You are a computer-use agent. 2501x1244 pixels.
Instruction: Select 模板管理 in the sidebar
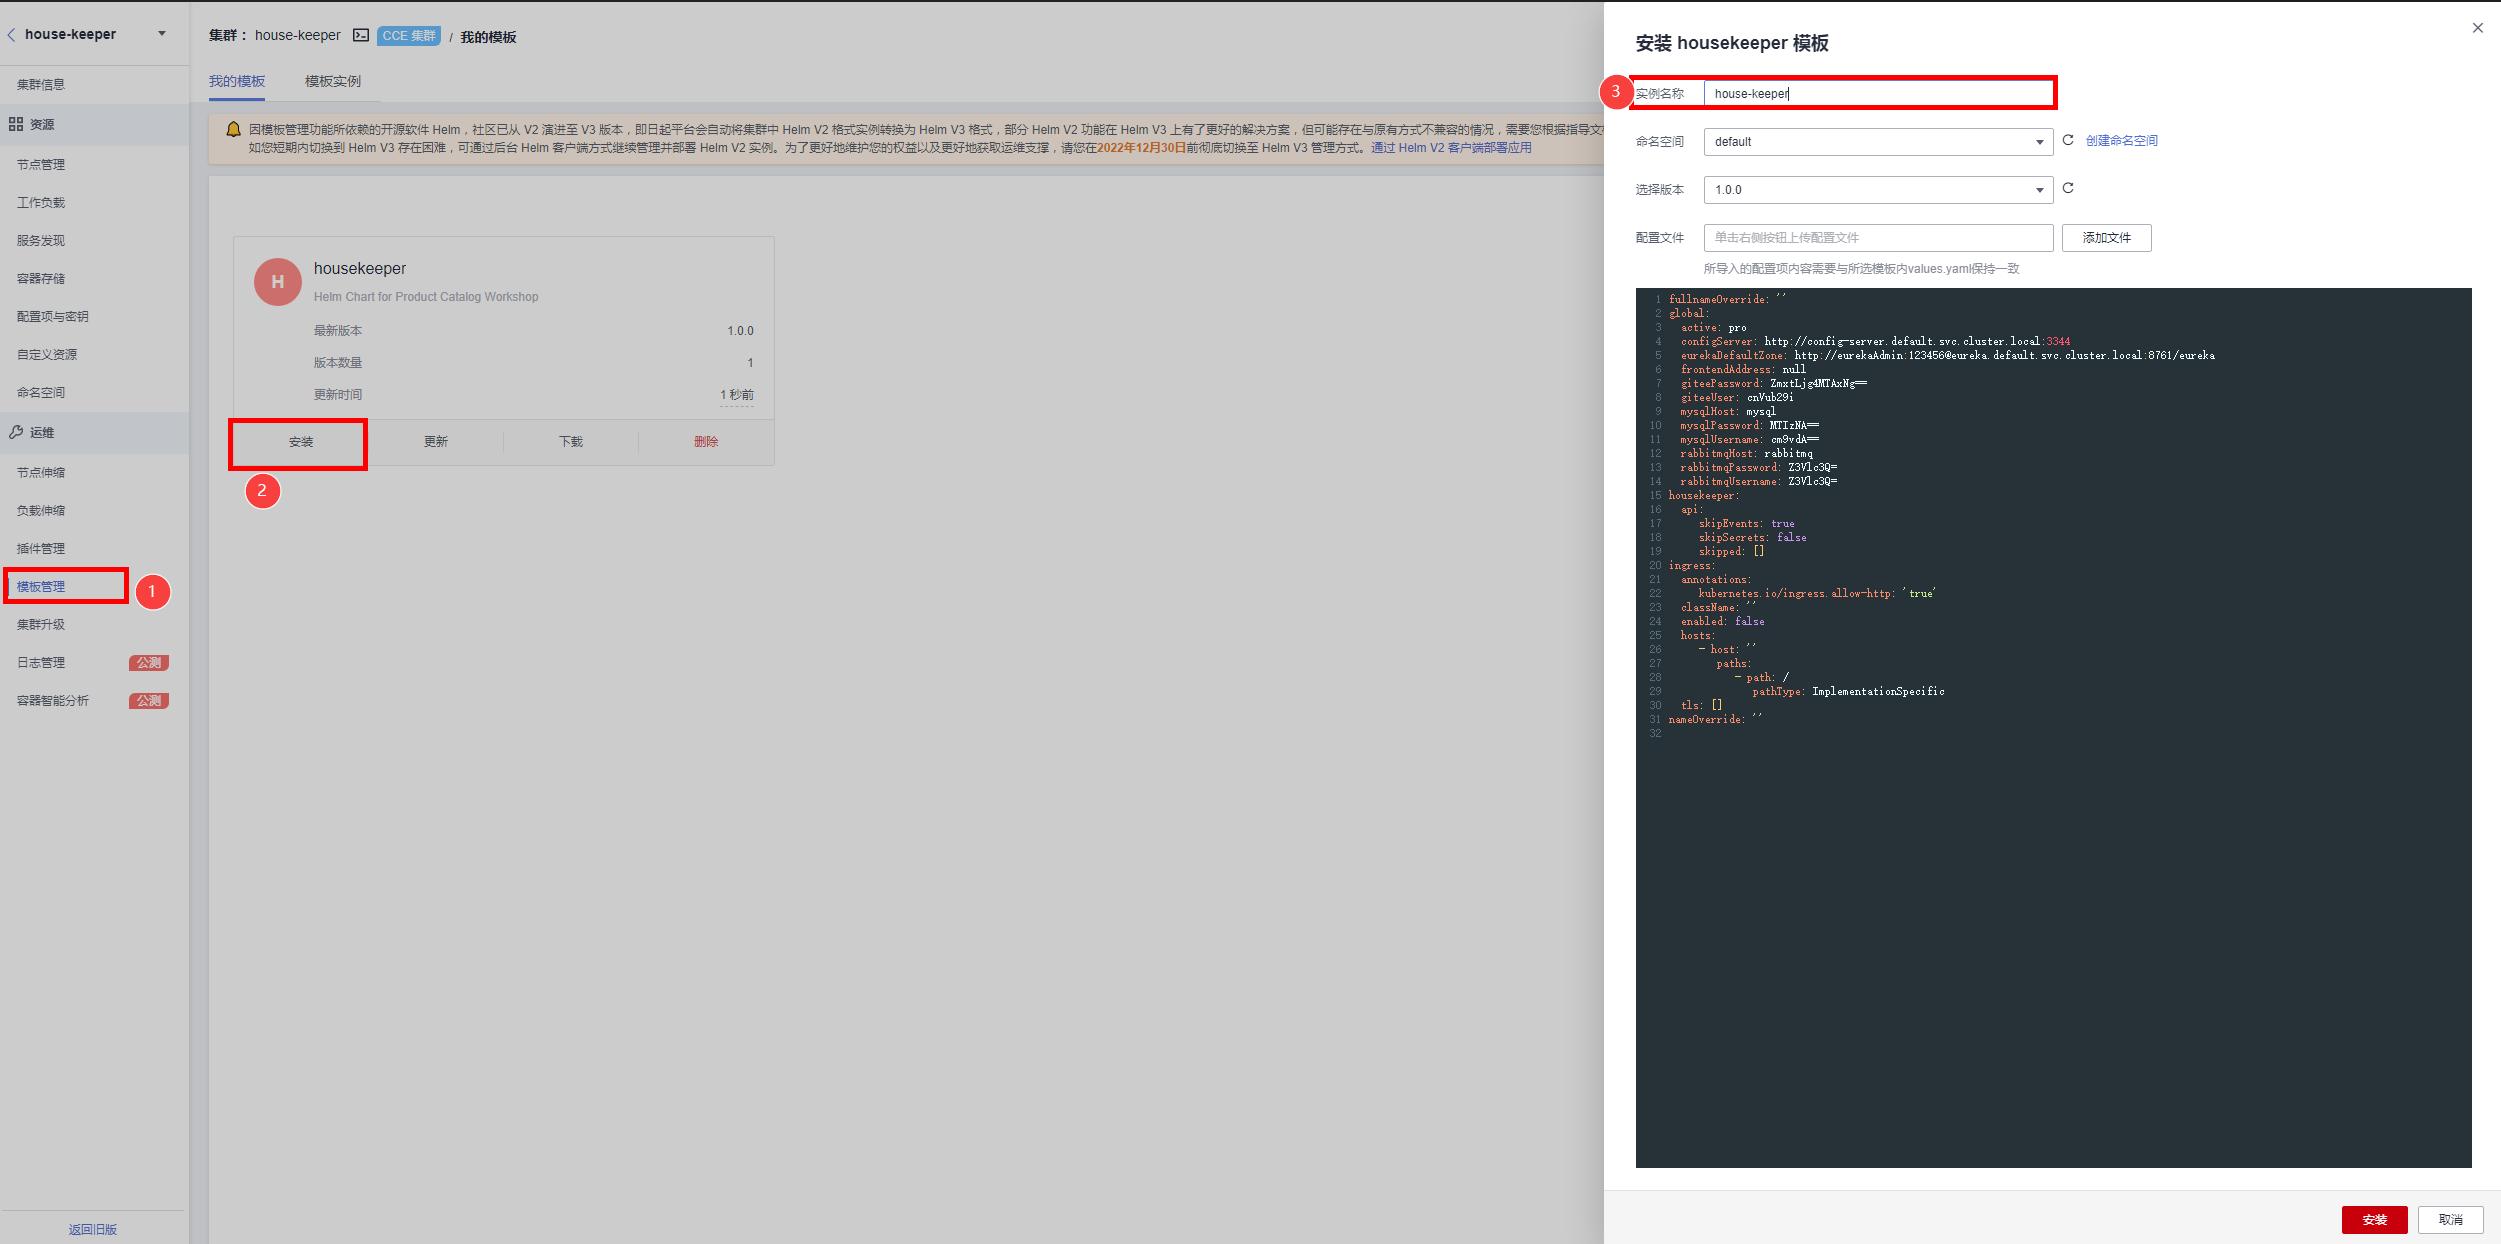41,587
